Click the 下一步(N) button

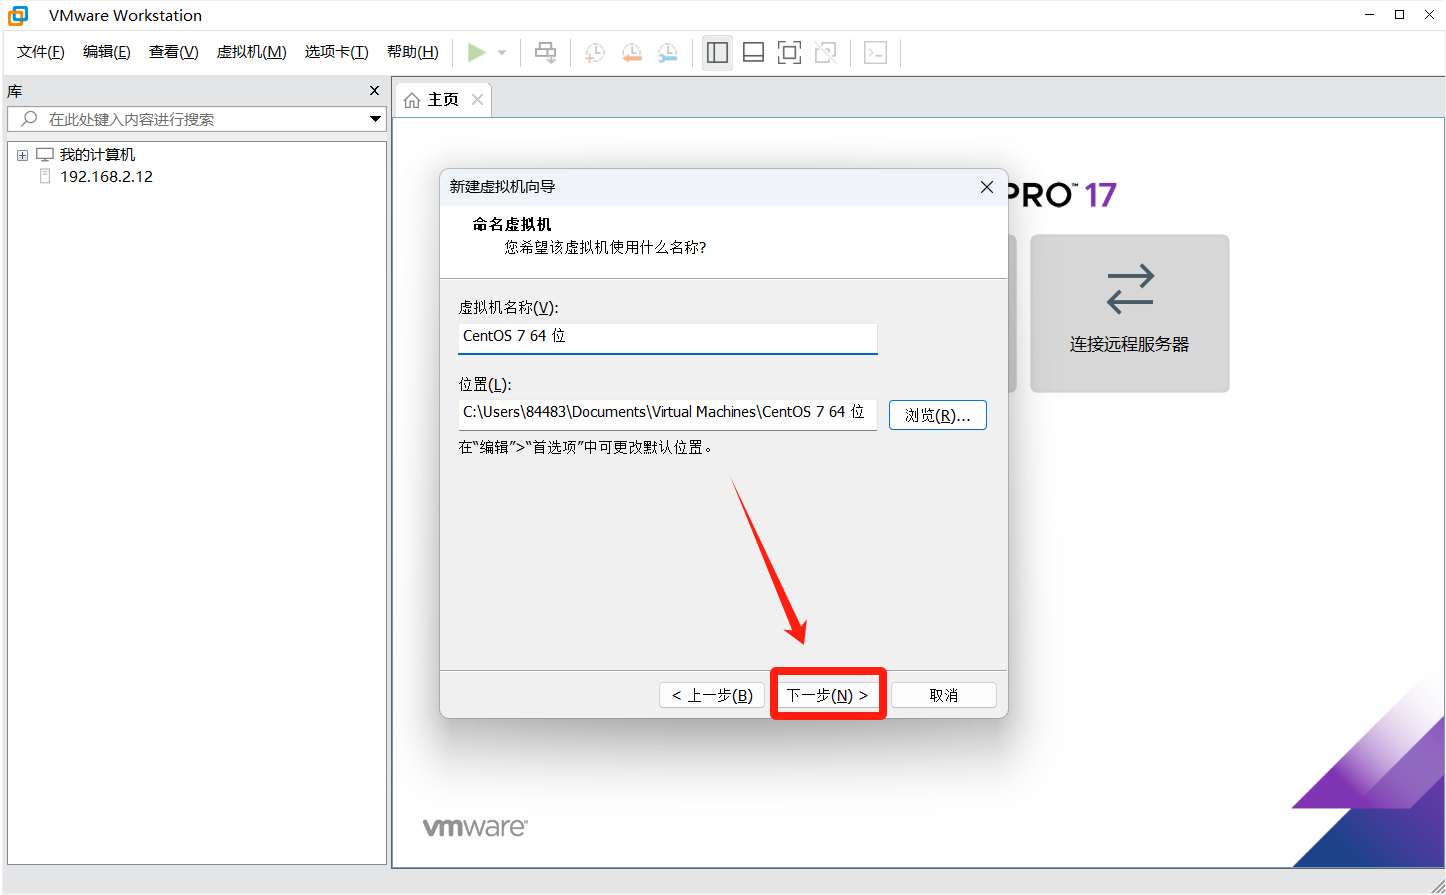point(827,695)
